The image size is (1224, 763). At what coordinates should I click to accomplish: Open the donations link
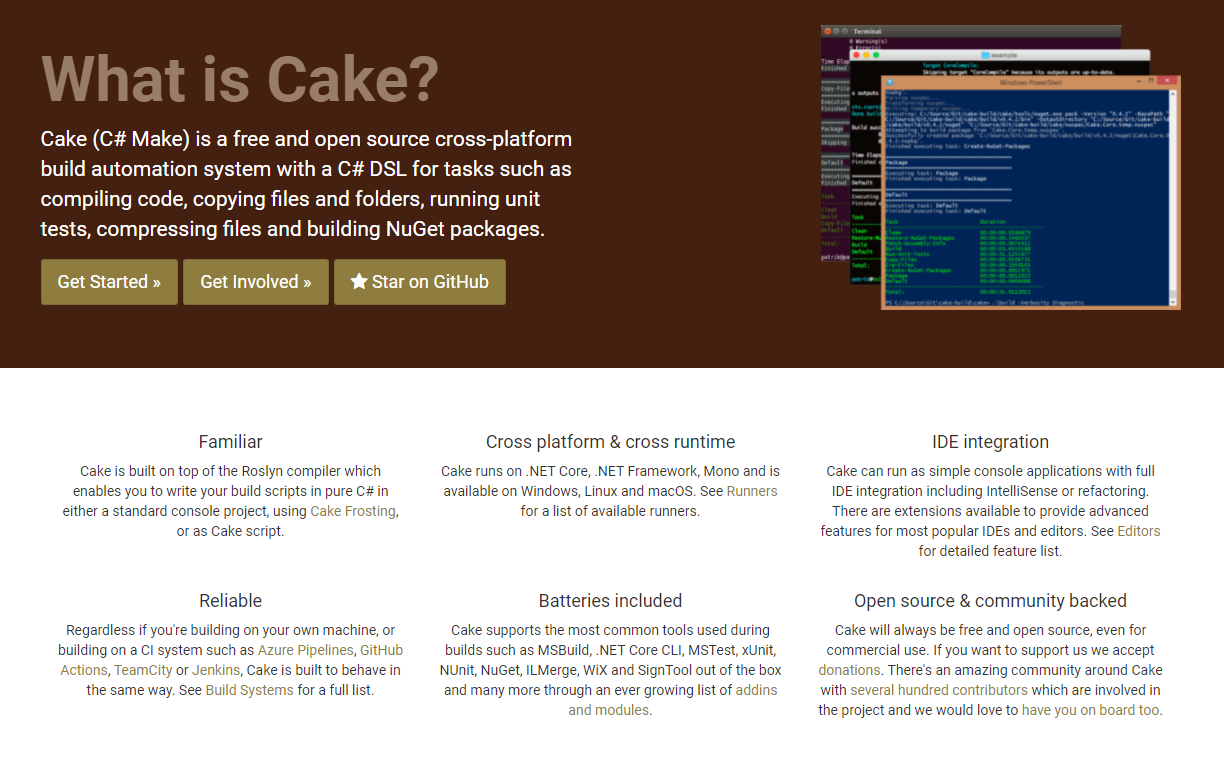coord(849,670)
